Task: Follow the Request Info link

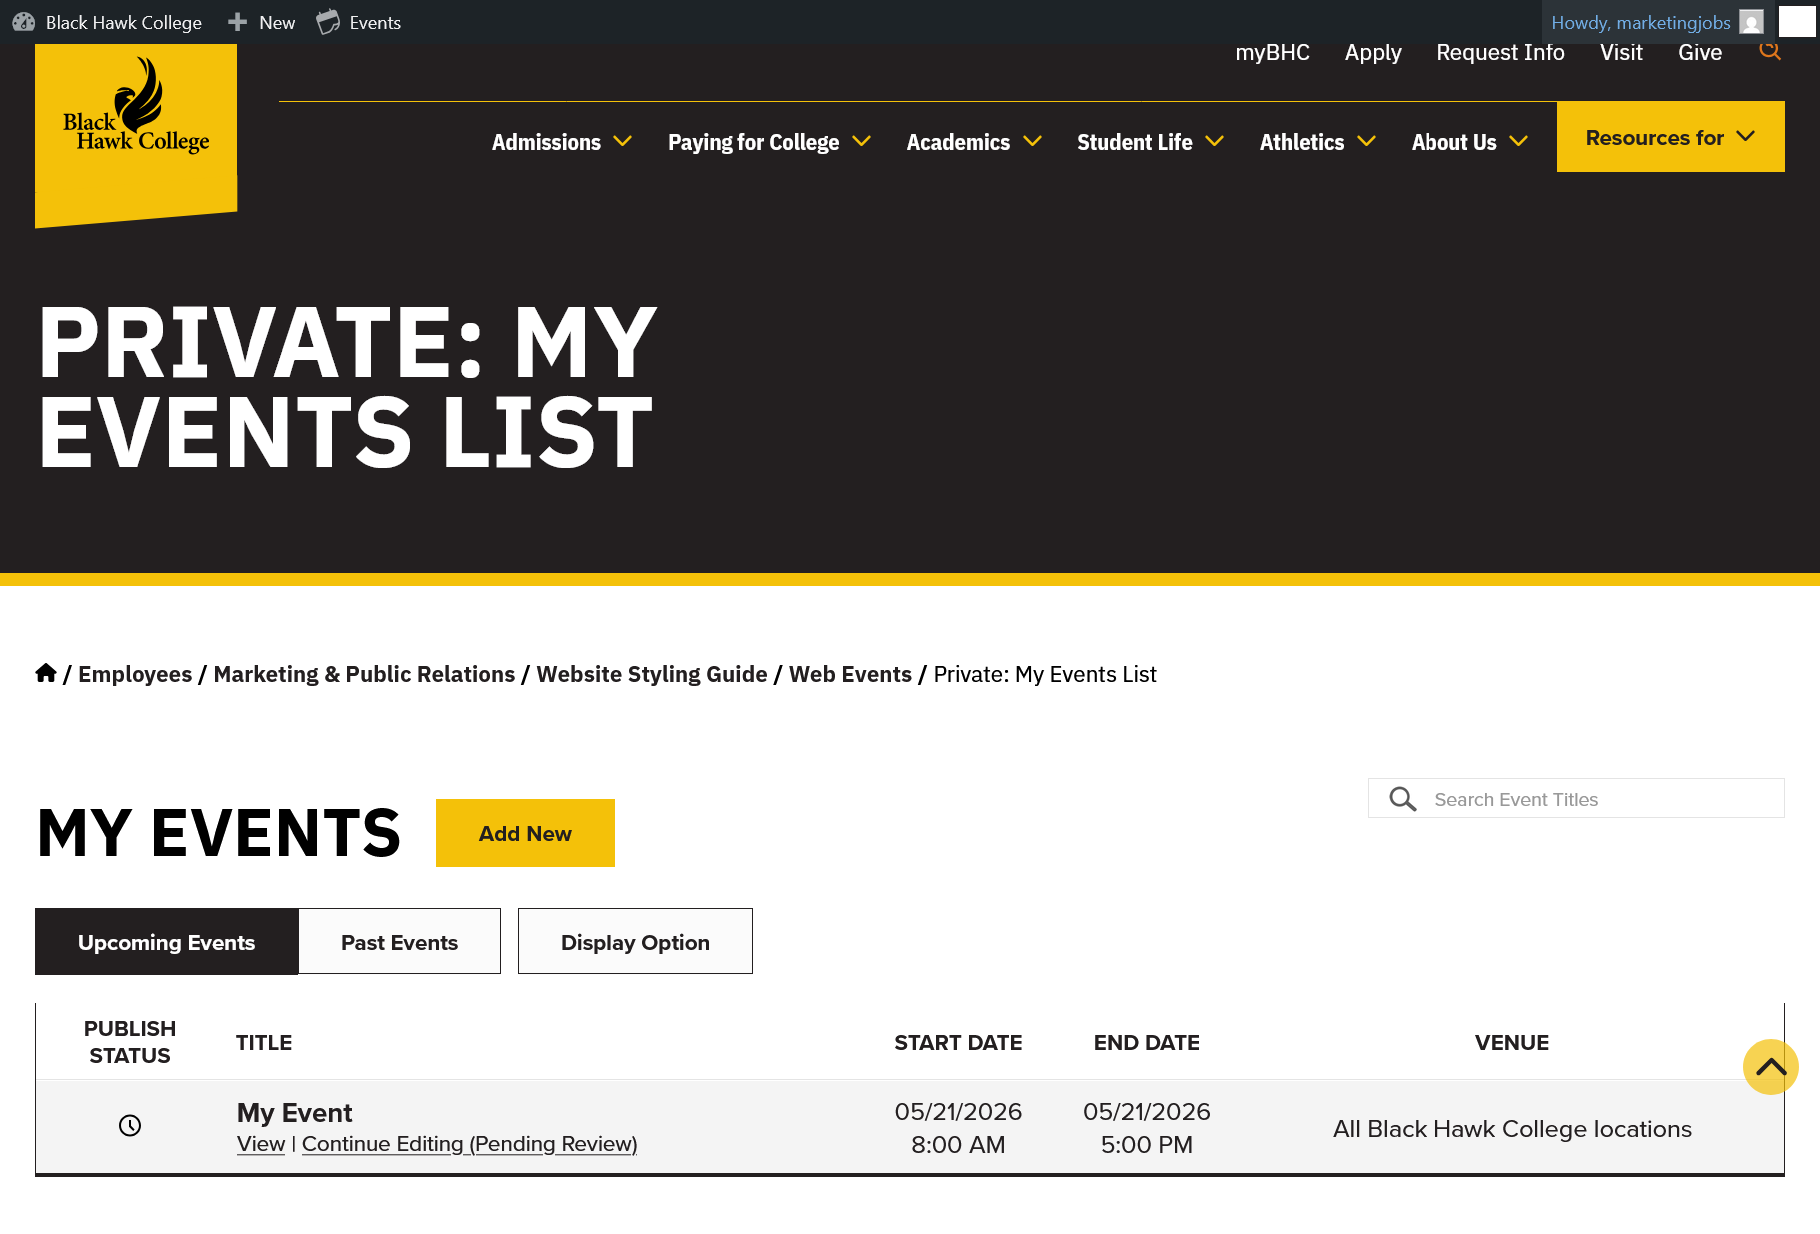Action: (1500, 53)
